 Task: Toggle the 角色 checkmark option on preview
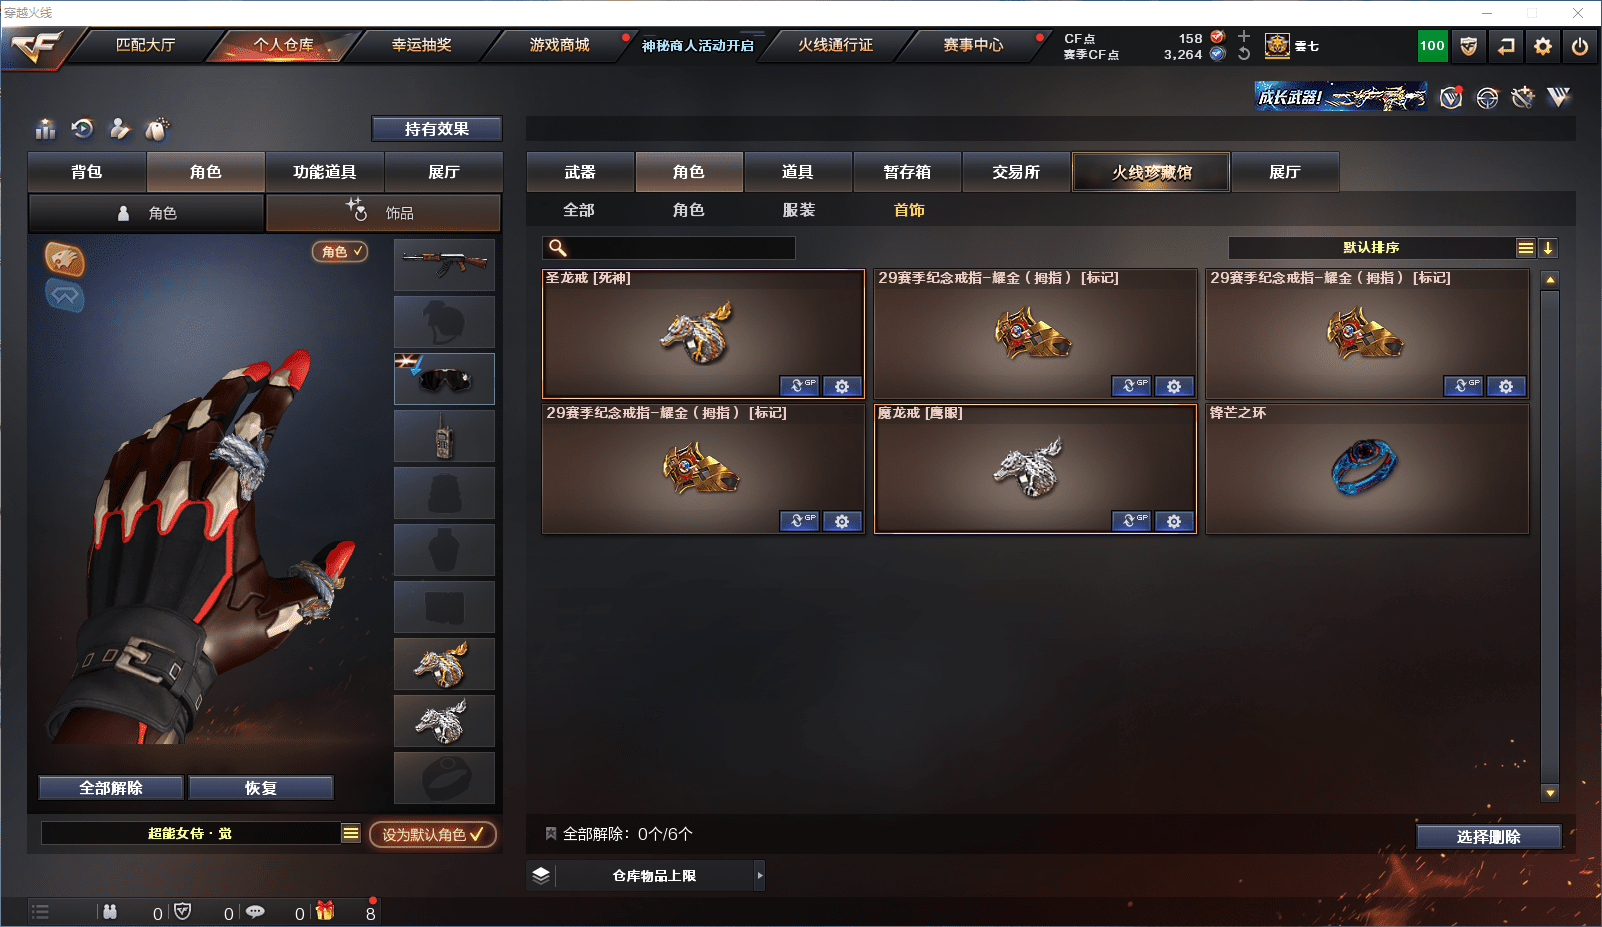point(341,252)
